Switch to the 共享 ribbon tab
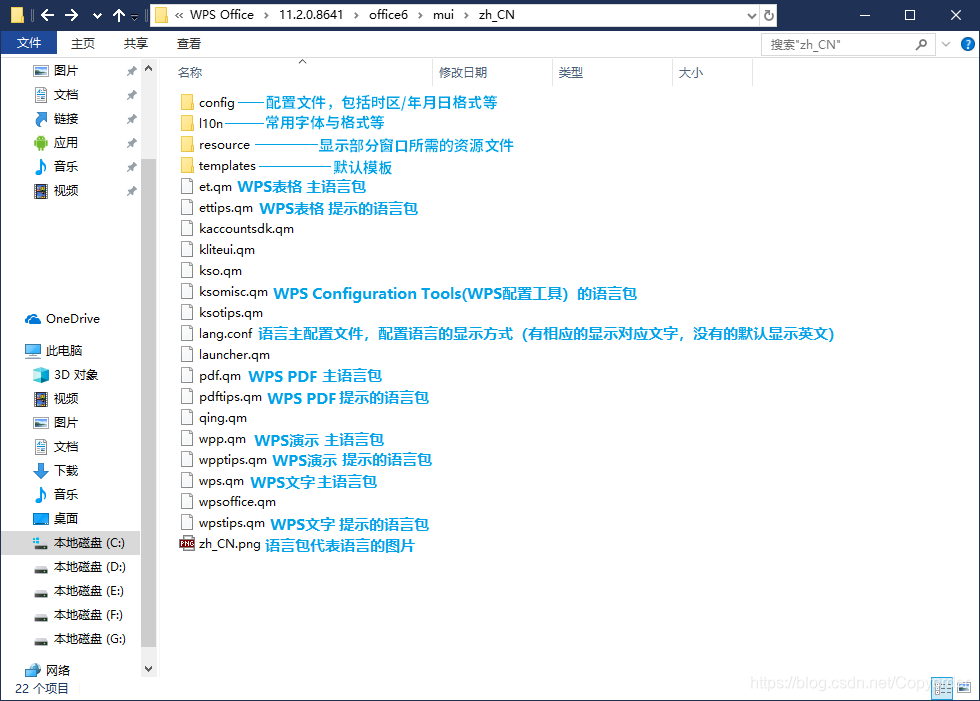980x701 pixels. pyautogui.click(x=136, y=43)
